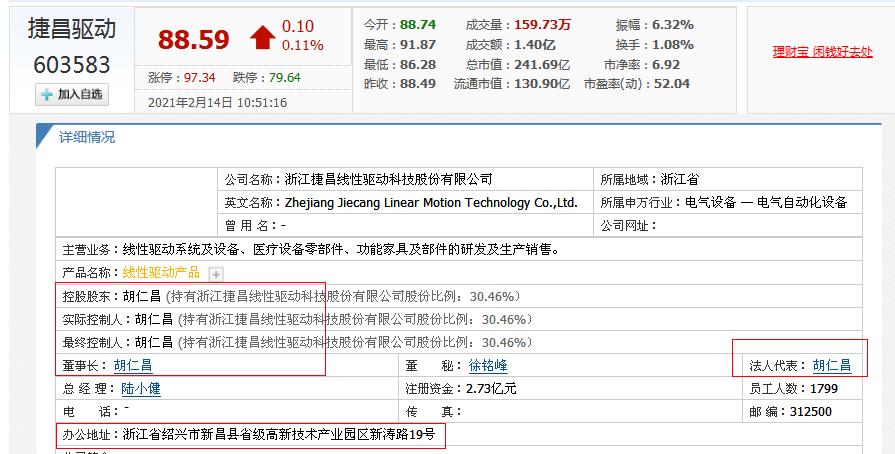Click the current price 88.59

(x=193, y=39)
